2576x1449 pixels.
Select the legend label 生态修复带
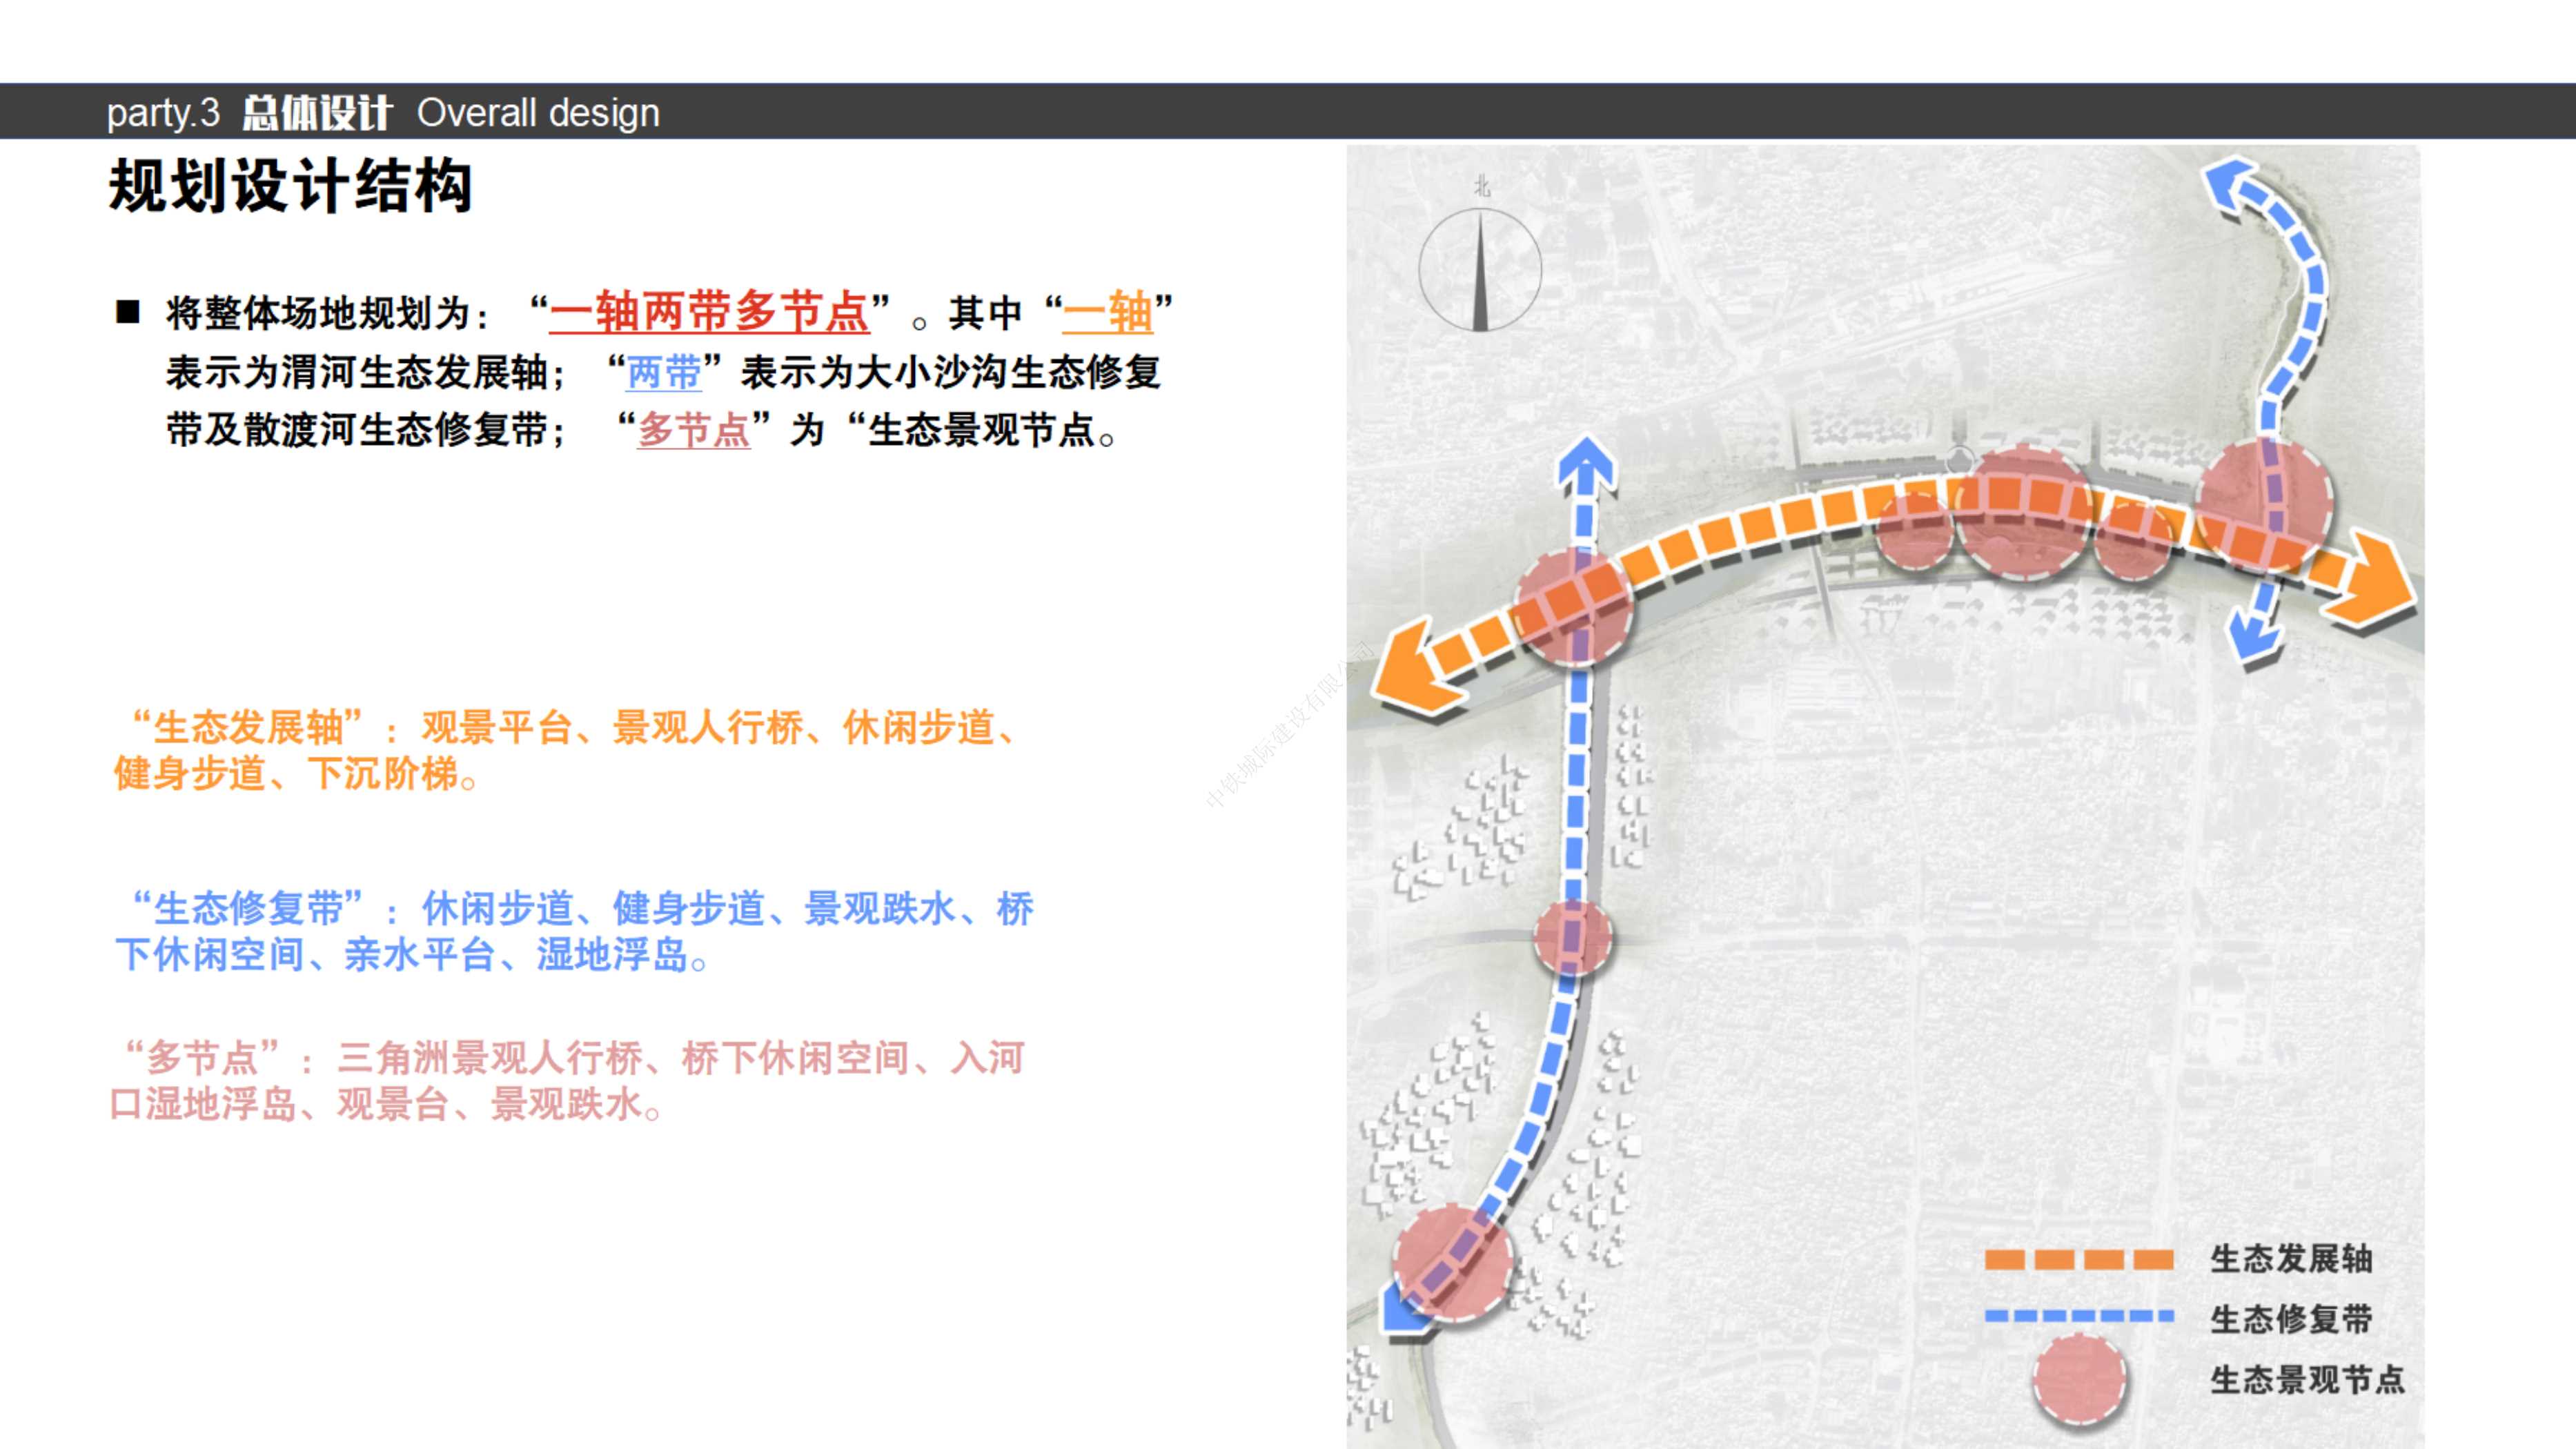2291,1319
